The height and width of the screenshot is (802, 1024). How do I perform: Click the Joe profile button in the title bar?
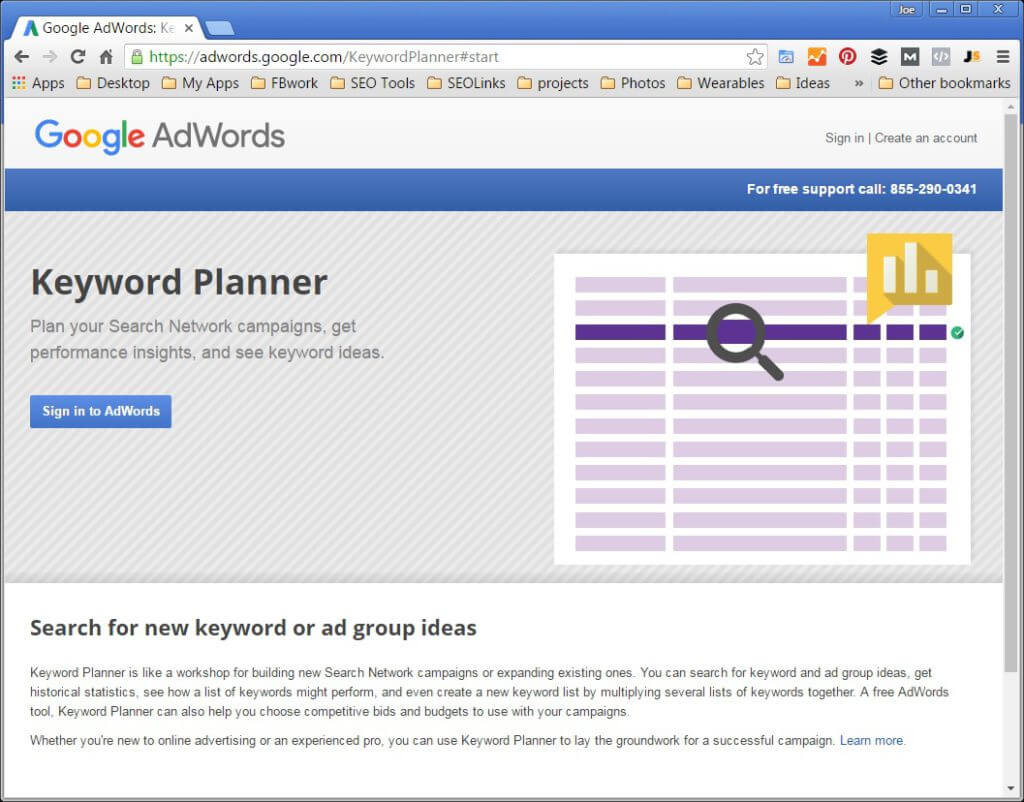(x=906, y=9)
